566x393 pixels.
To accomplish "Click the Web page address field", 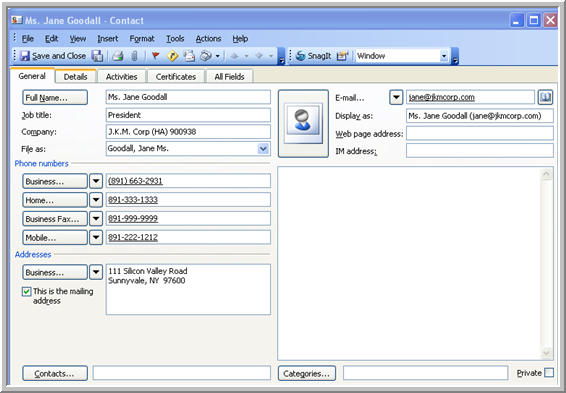I will (480, 133).
